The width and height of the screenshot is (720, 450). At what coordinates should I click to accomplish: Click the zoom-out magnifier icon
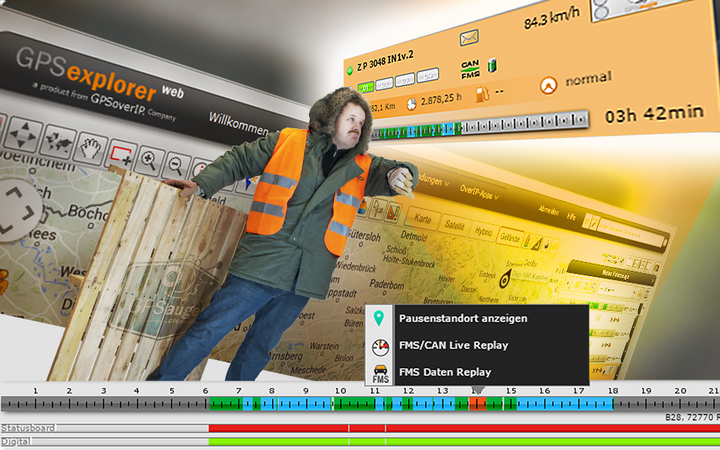pos(176,165)
